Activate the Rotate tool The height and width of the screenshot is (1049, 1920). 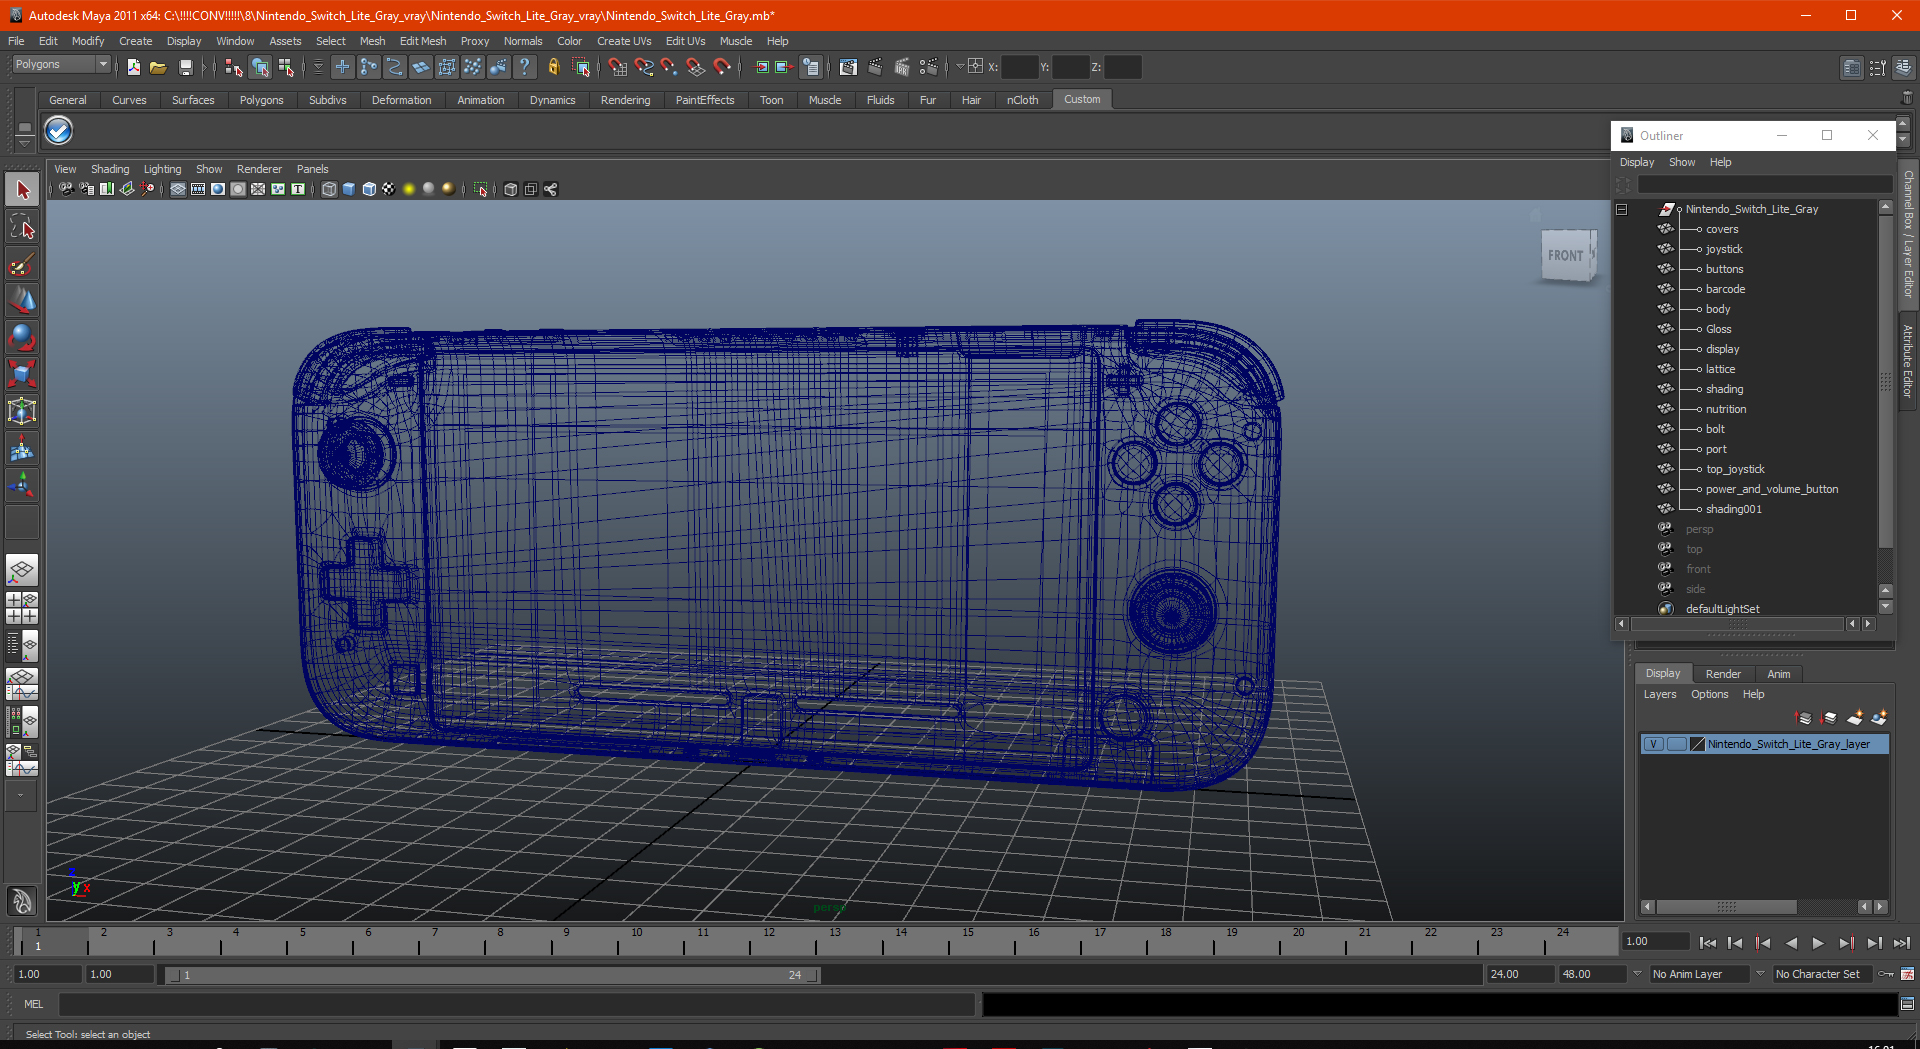point(22,338)
